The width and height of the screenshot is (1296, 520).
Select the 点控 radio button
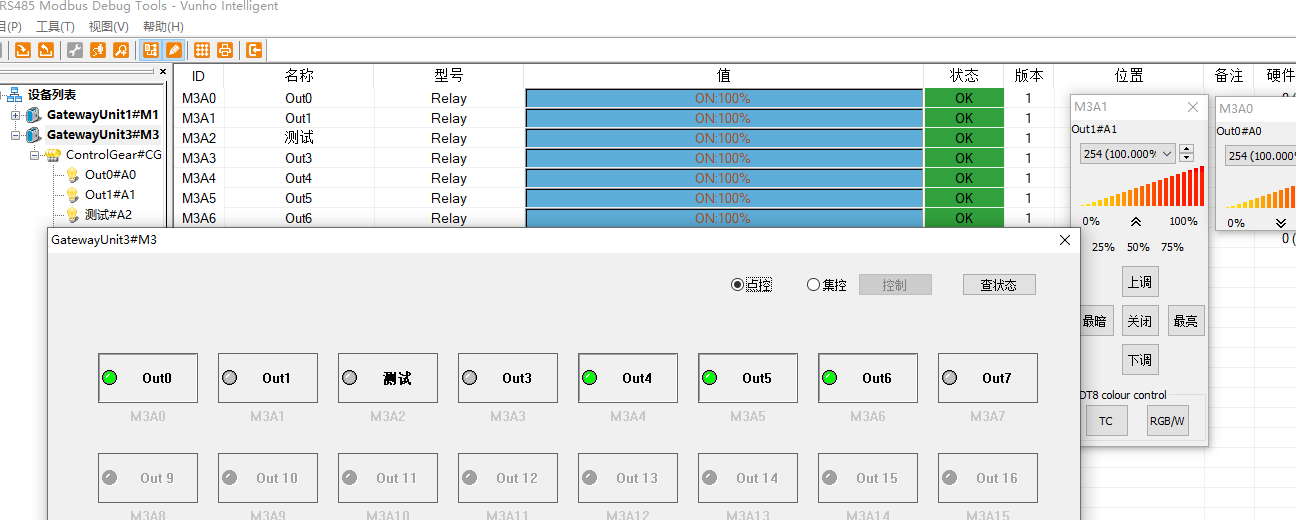click(738, 285)
